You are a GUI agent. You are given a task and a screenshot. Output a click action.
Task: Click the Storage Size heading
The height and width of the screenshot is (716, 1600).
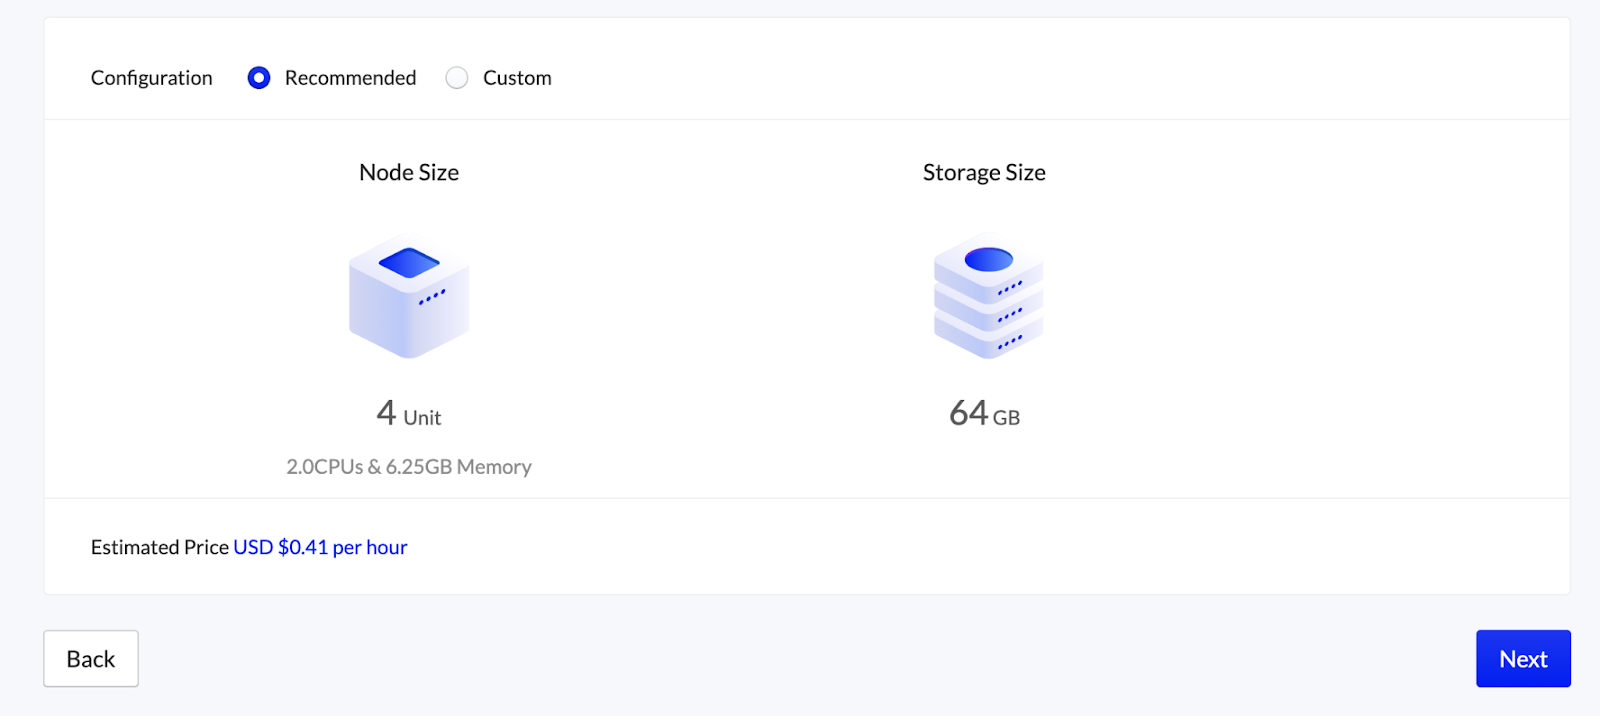point(984,173)
